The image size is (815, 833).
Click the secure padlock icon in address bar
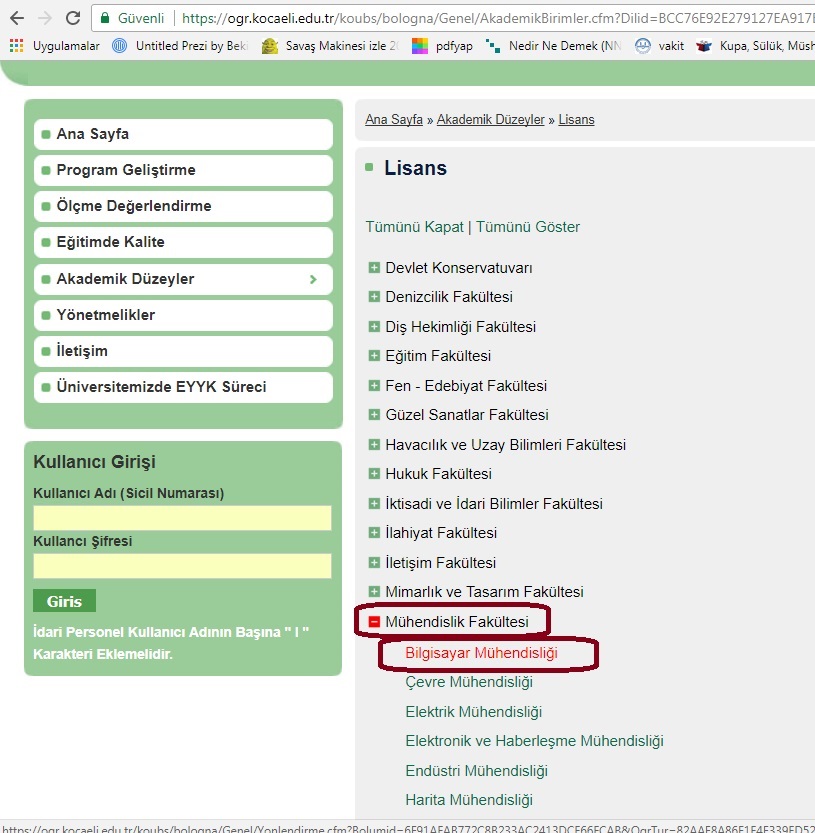(x=105, y=18)
